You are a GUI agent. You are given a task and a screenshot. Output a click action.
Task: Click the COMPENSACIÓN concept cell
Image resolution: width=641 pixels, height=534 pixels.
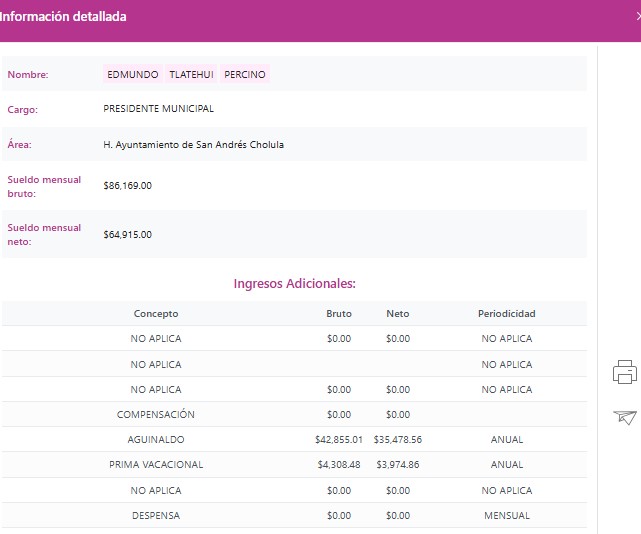point(156,415)
